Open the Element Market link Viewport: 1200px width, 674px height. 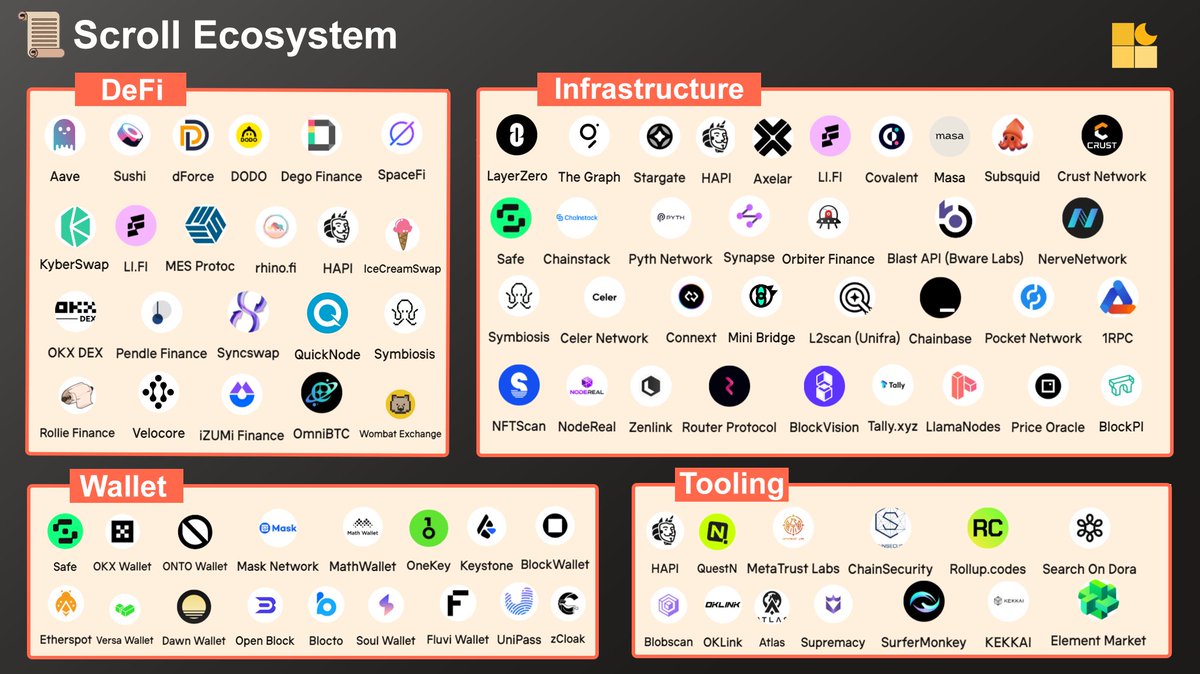[1098, 600]
